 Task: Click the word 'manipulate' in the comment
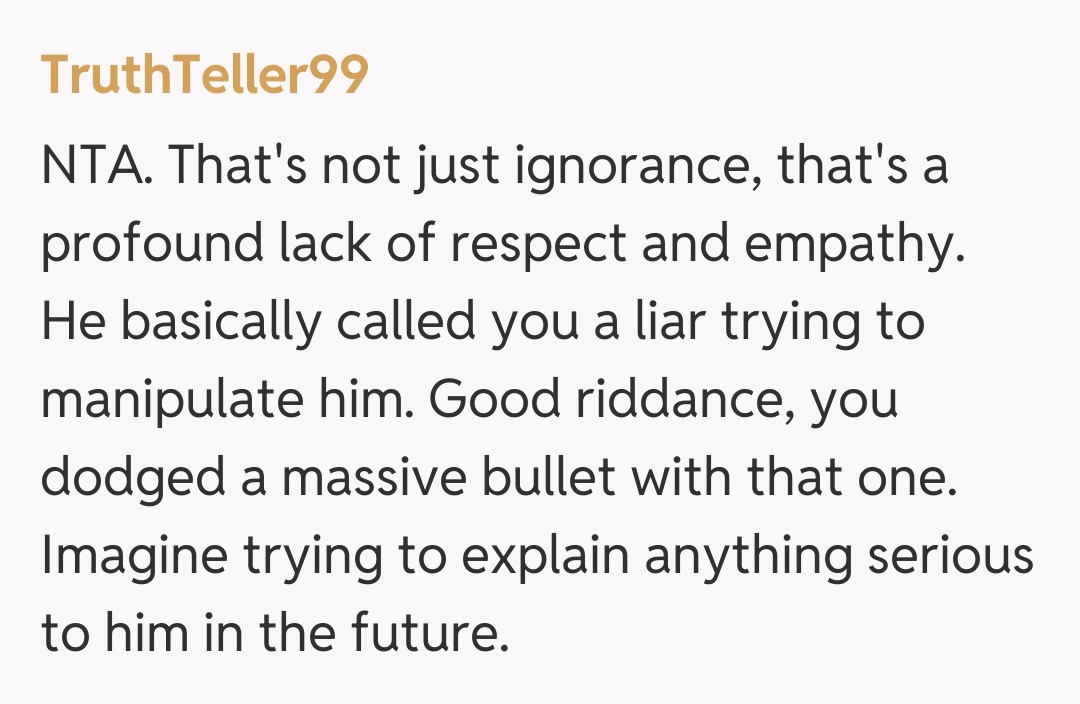point(171,401)
